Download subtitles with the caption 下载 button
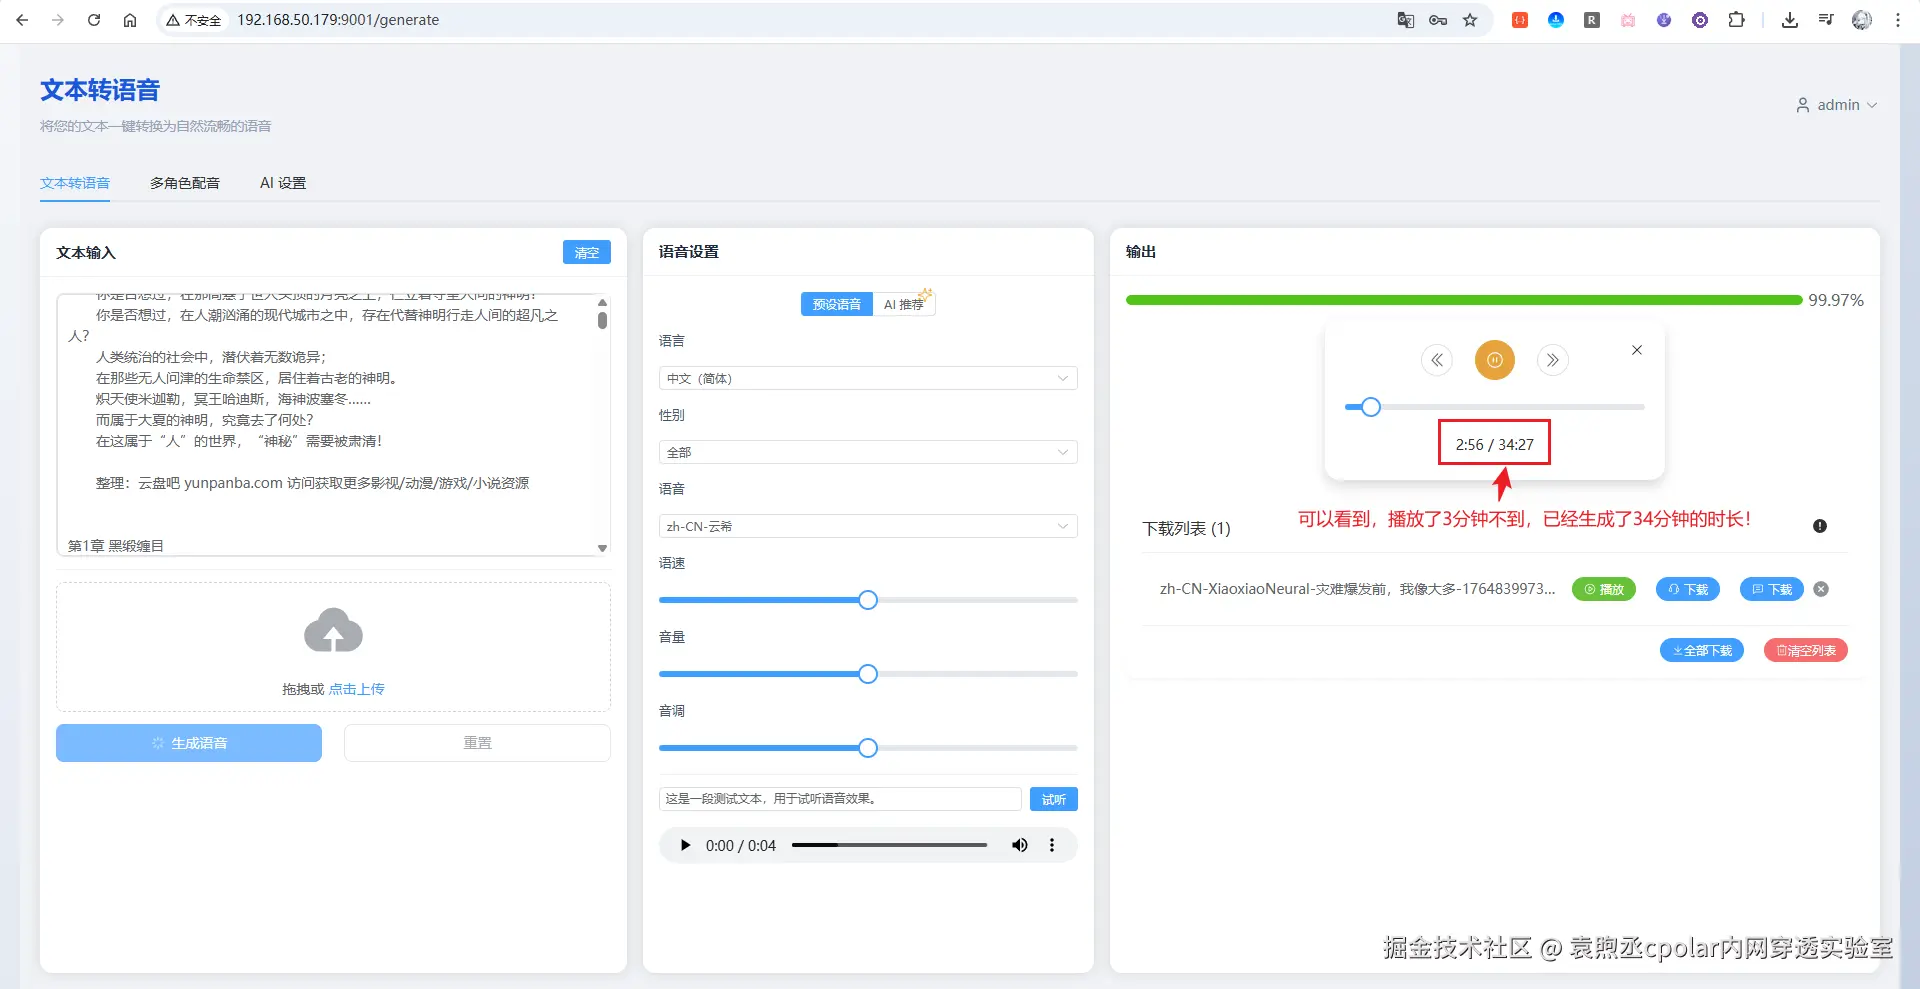The height and width of the screenshot is (989, 1920). pyautogui.click(x=1772, y=589)
